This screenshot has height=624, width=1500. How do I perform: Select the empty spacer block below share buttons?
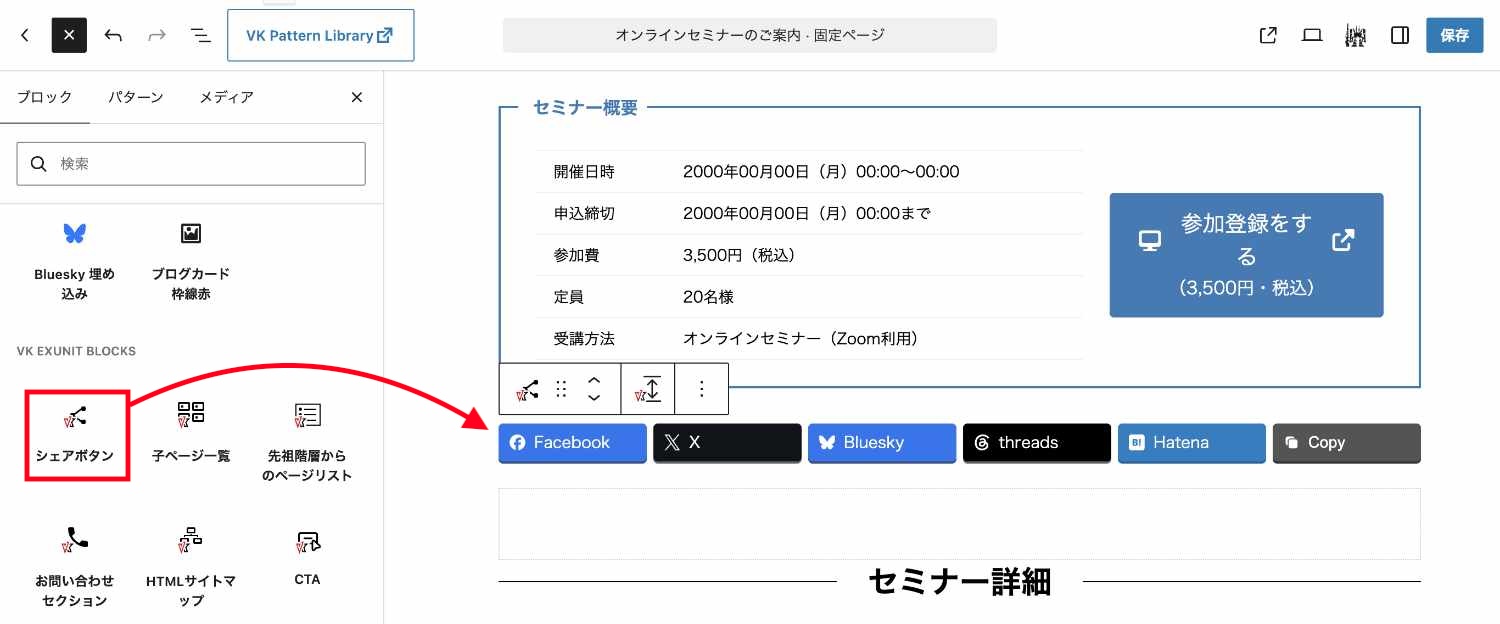tap(960, 524)
